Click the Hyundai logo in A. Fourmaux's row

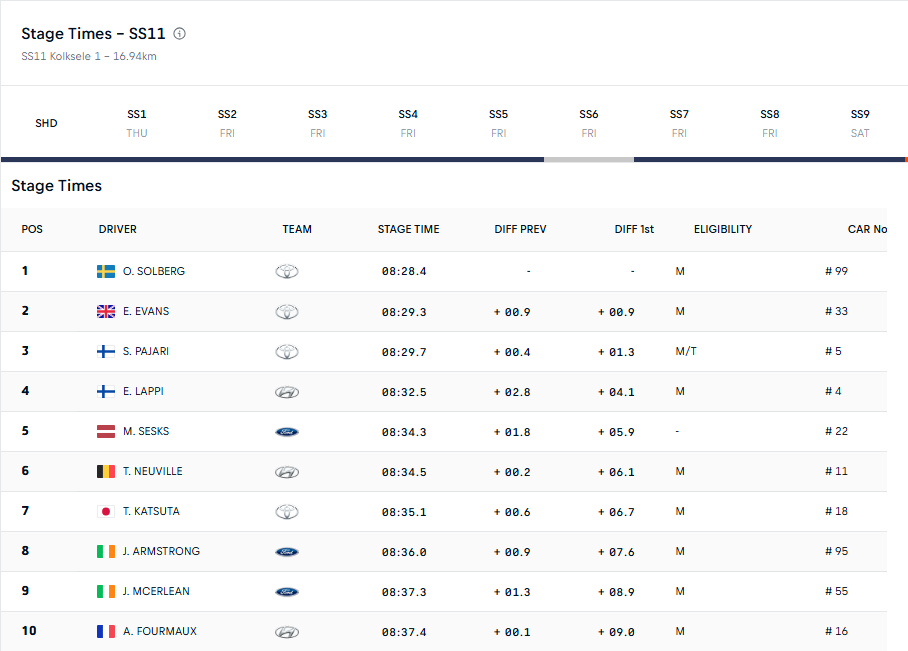pos(287,632)
